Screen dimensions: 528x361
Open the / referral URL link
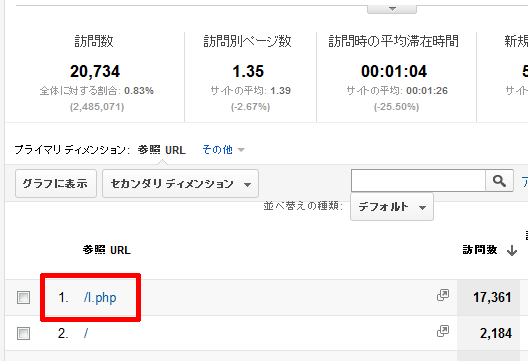pos(86,333)
